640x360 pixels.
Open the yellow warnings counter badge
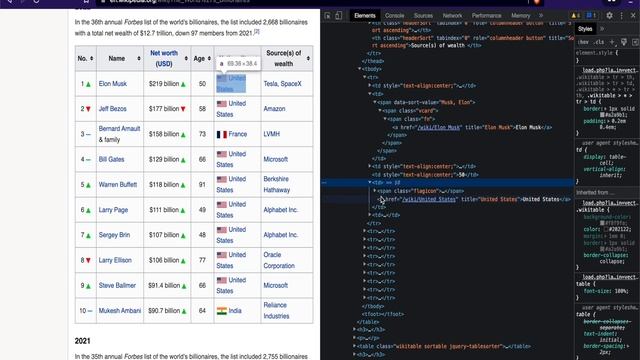(x=576, y=16)
